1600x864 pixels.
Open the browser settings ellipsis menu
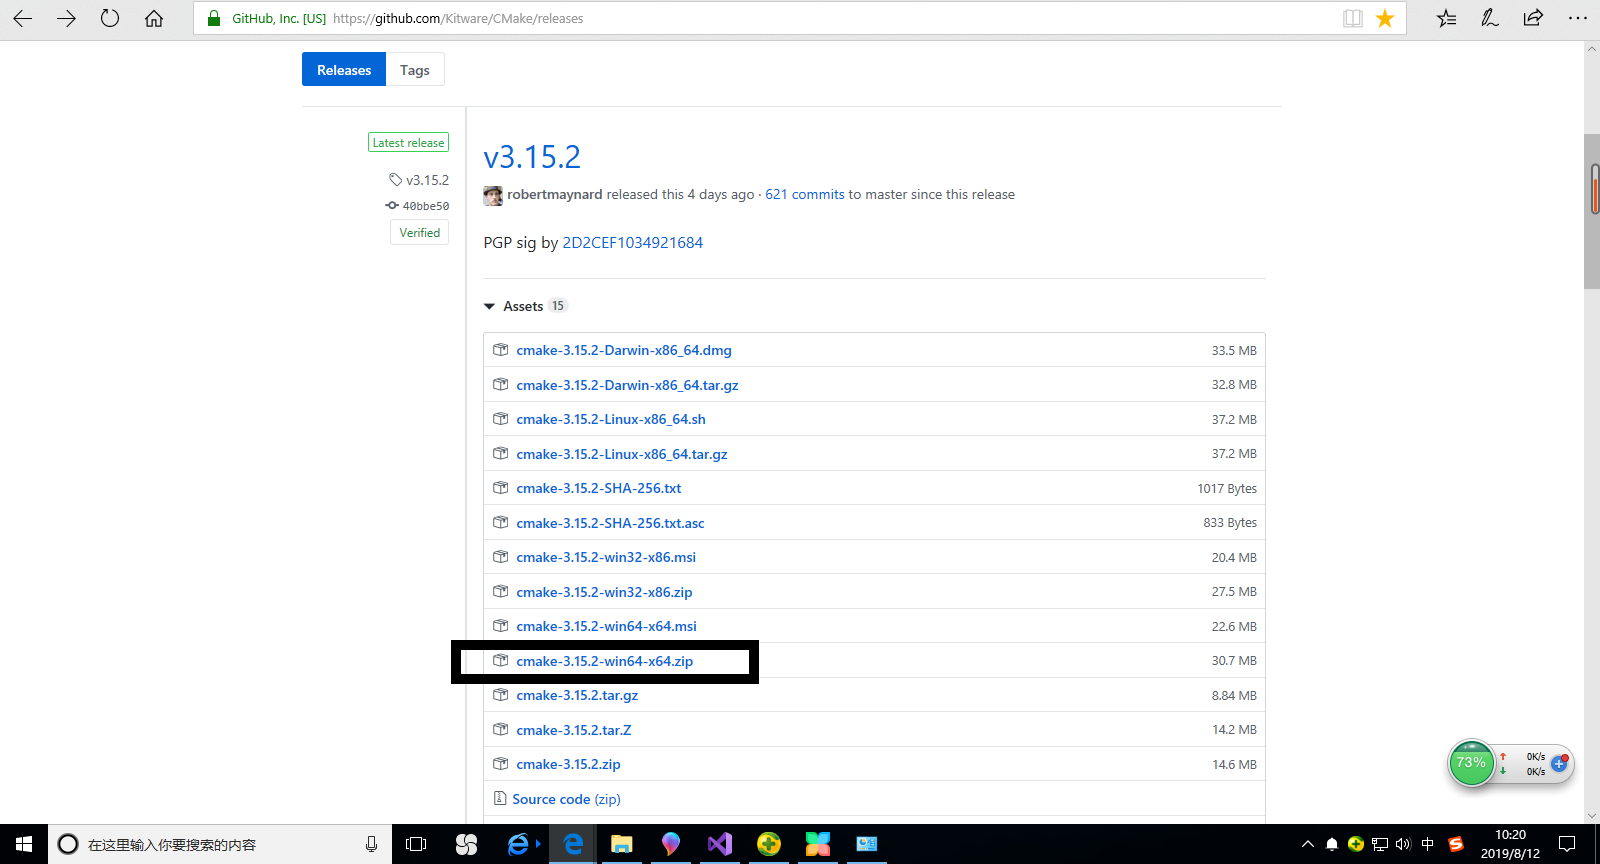tap(1578, 18)
